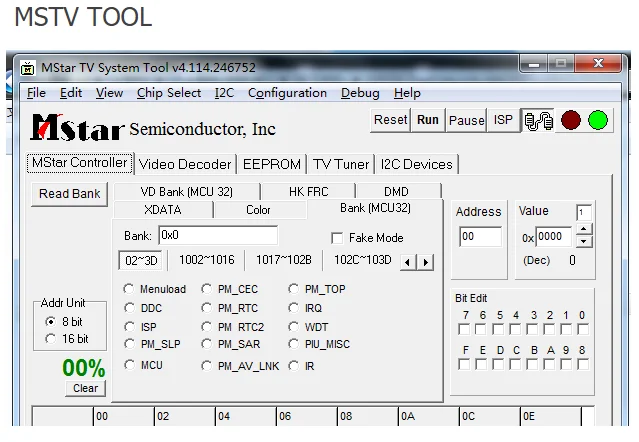Click the Value hex field showing 0000
This screenshot has height=442, width=639.
(x=553, y=237)
